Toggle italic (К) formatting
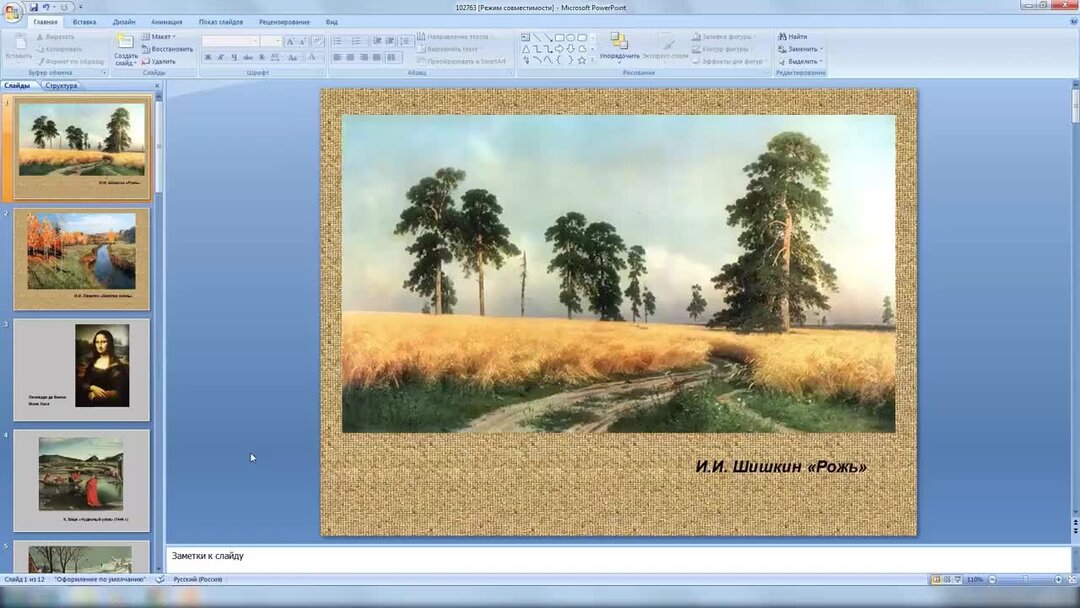 tap(221, 58)
